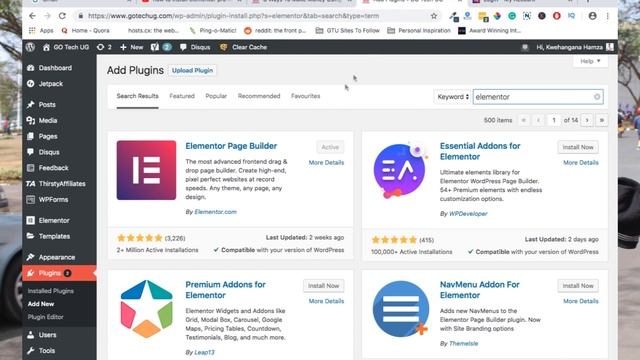This screenshot has width=640, height=360.
Task: Open the Chrome three-dot menu
Action: [x=607, y=16]
